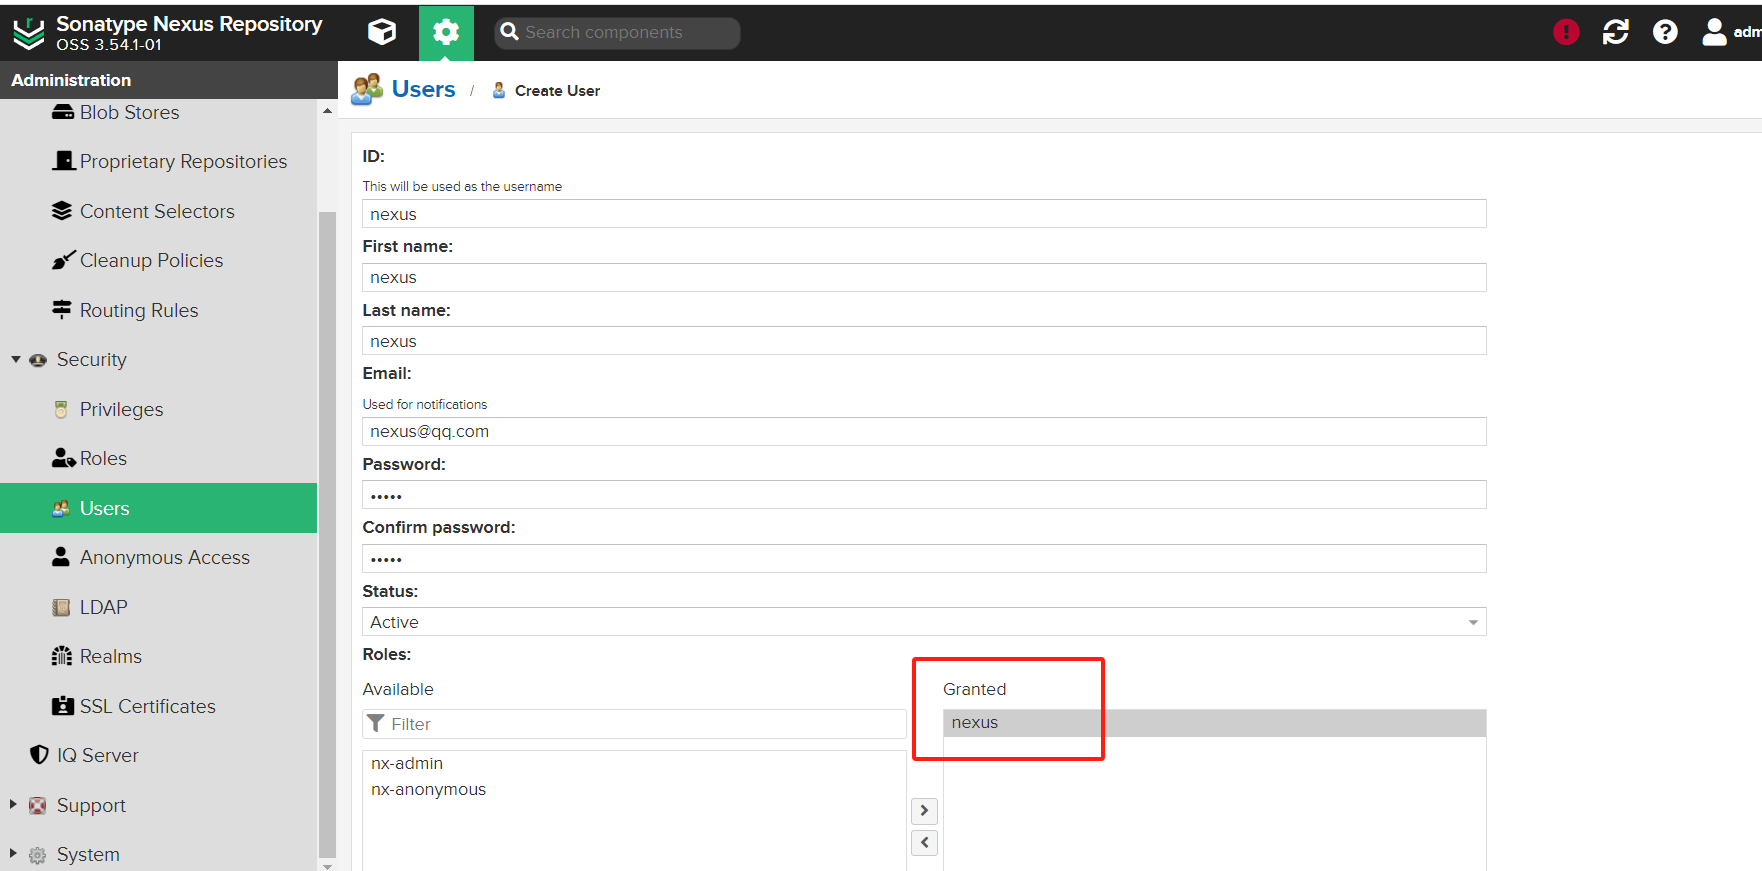Click the sidebar scroll down arrow
Image resolution: width=1762 pixels, height=871 pixels.
pyautogui.click(x=327, y=865)
